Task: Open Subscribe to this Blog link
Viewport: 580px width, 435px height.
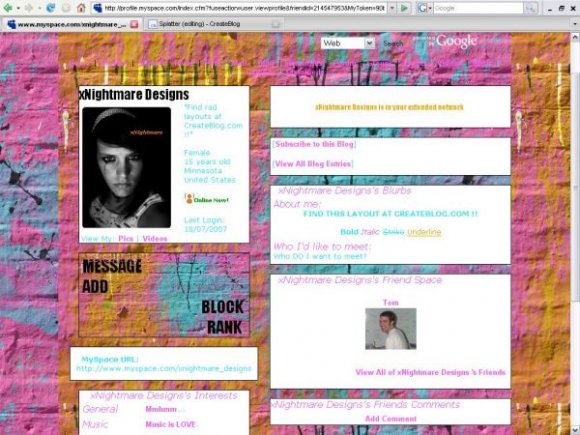Action: (314, 144)
